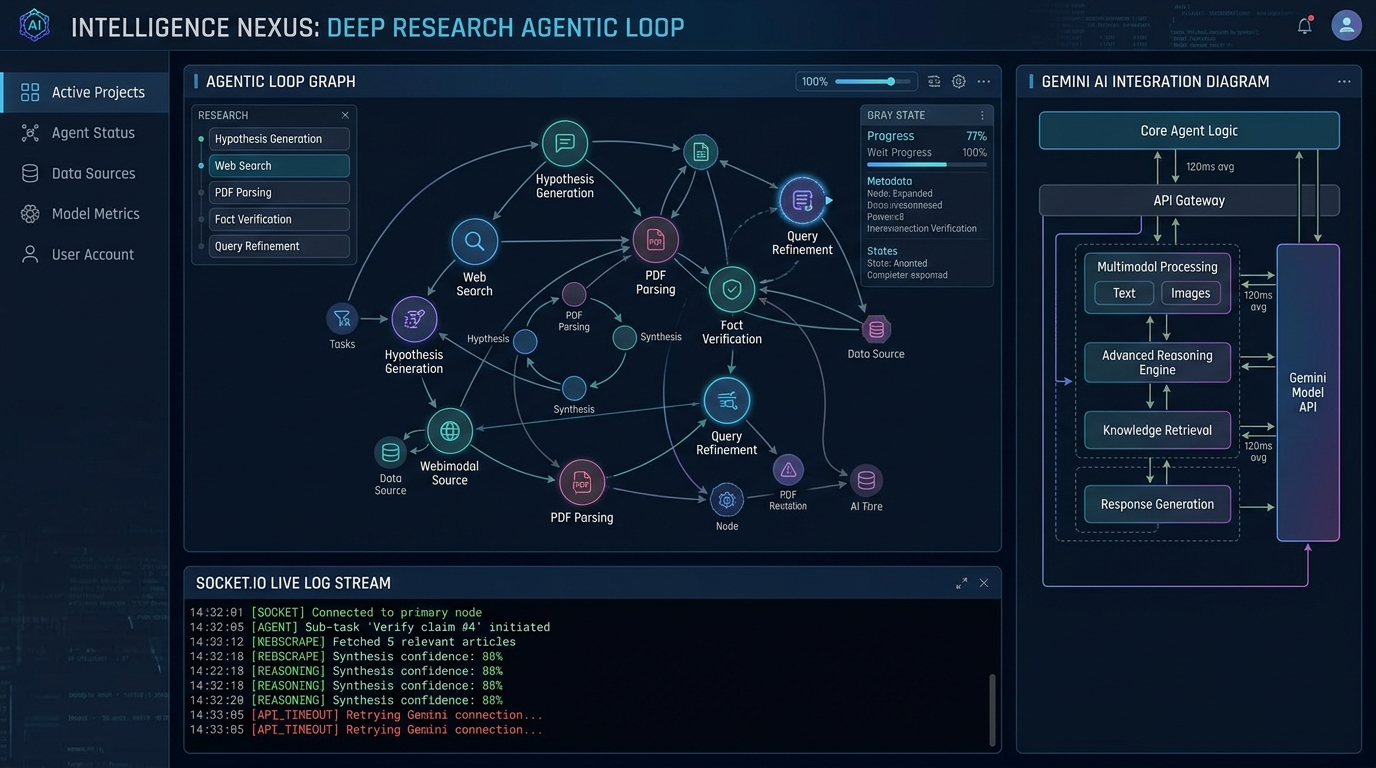The width and height of the screenshot is (1376, 768).
Task: Select the Text modality button
Action: click(1124, 293)
